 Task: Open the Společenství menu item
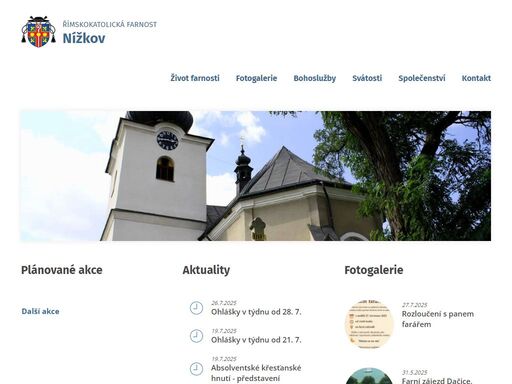422,78
